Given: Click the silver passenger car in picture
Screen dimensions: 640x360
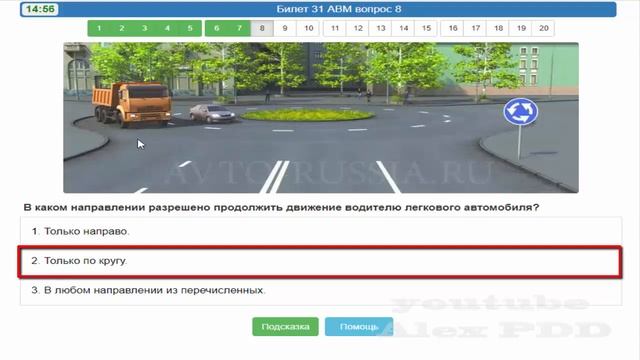Looking at the screenshot, I should coord(212,113).
